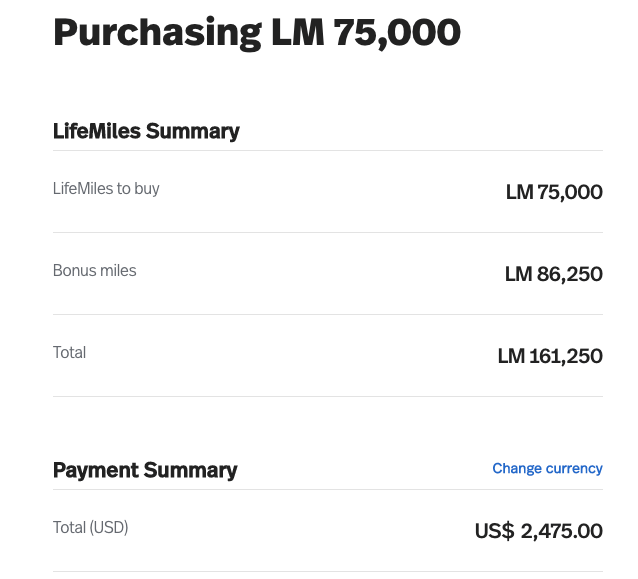
Task: Click the divider between LifeMiles to buy and Bonus miles
Action: (328, 233)
